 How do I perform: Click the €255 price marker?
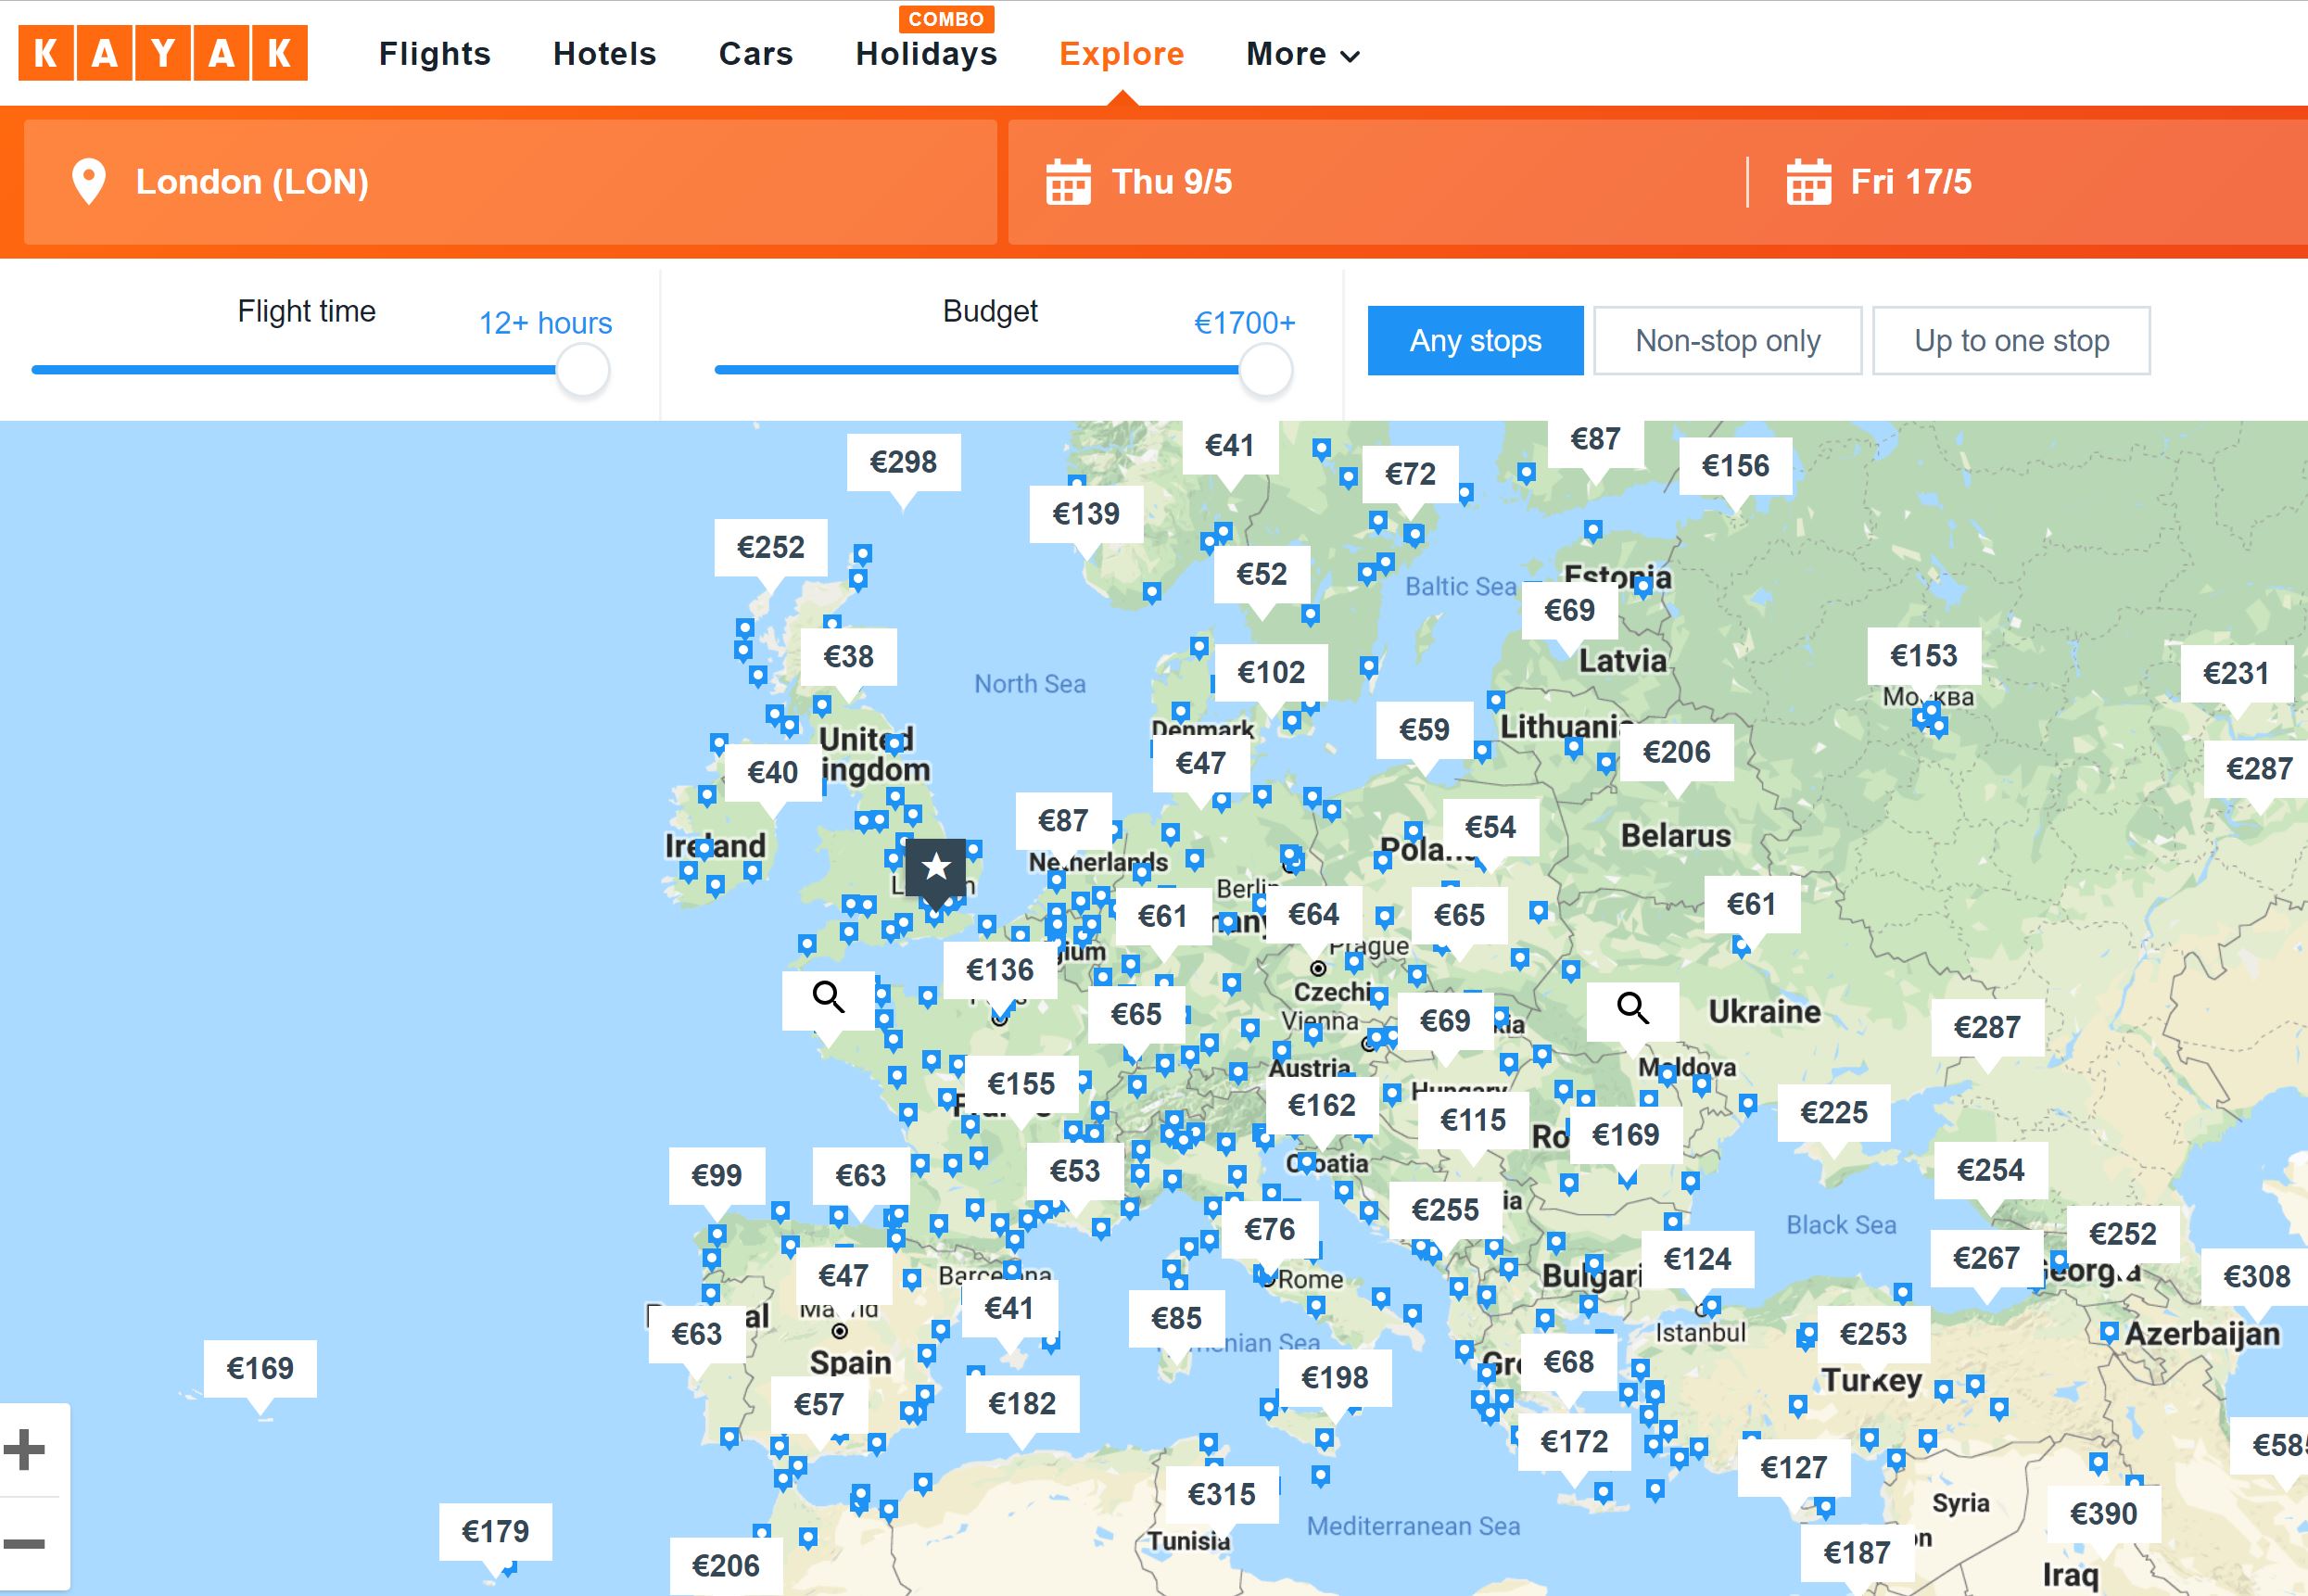click(1445, 1210)
